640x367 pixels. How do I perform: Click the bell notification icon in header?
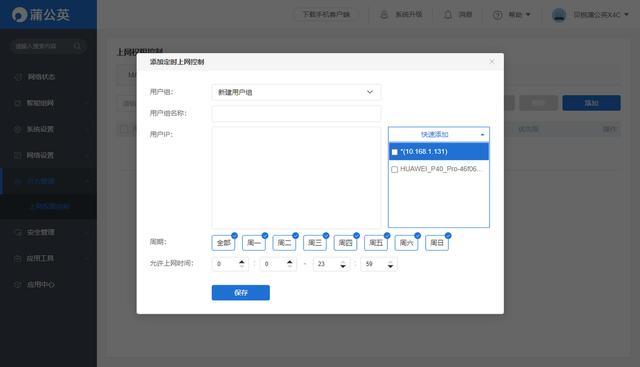tap(448, 15)
